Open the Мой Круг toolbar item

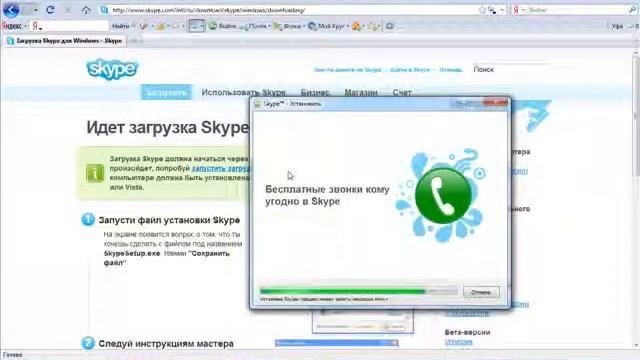tap(328, 26)
